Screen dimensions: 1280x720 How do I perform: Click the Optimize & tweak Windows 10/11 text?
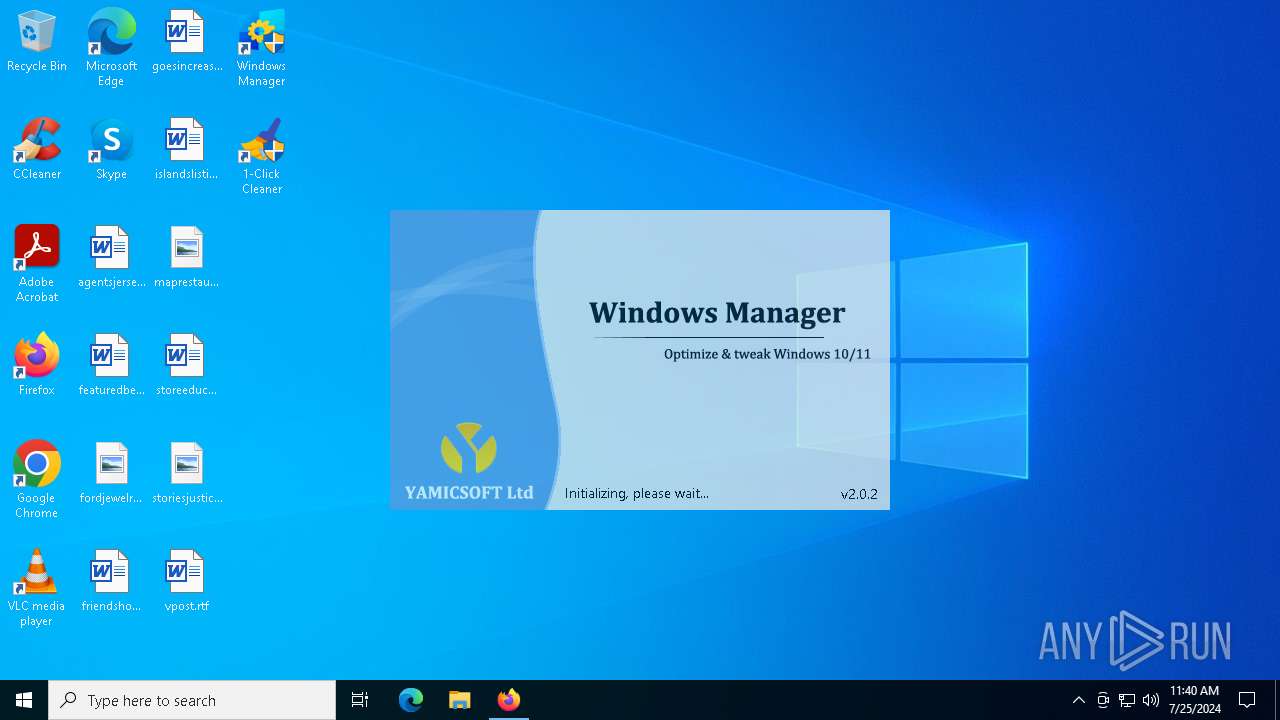[x=767, y=354]
